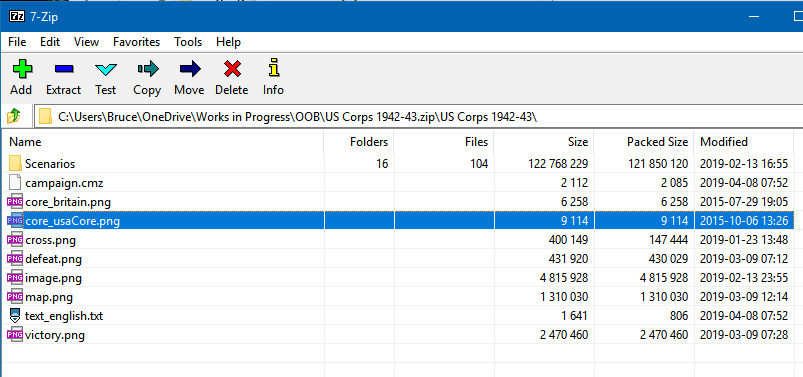Click the Move arrow icon
Screen dimensions: 803x377
tap(189, 69)
